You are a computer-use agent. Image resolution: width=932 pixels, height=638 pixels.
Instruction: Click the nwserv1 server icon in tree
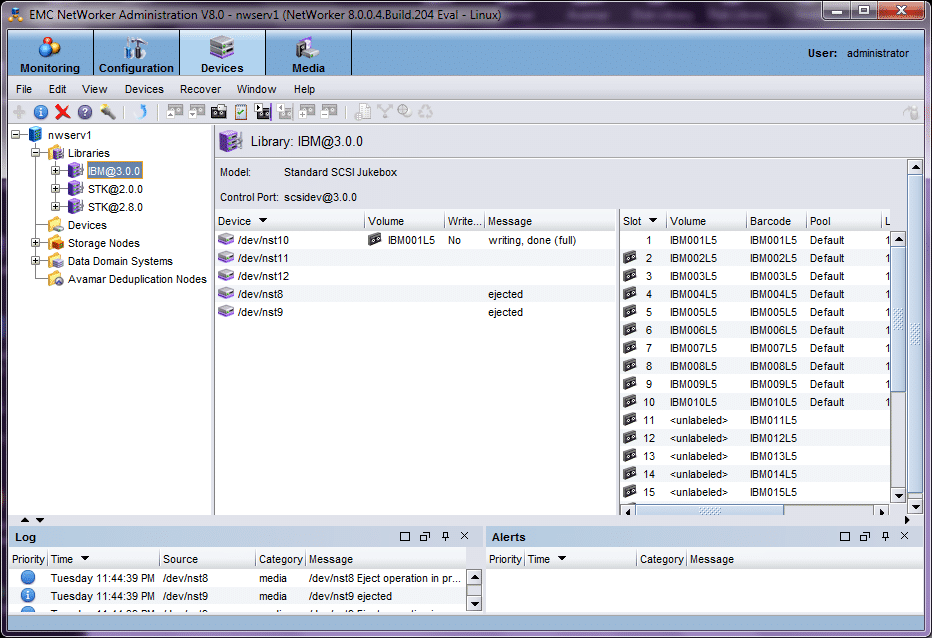tap(36, 135)
